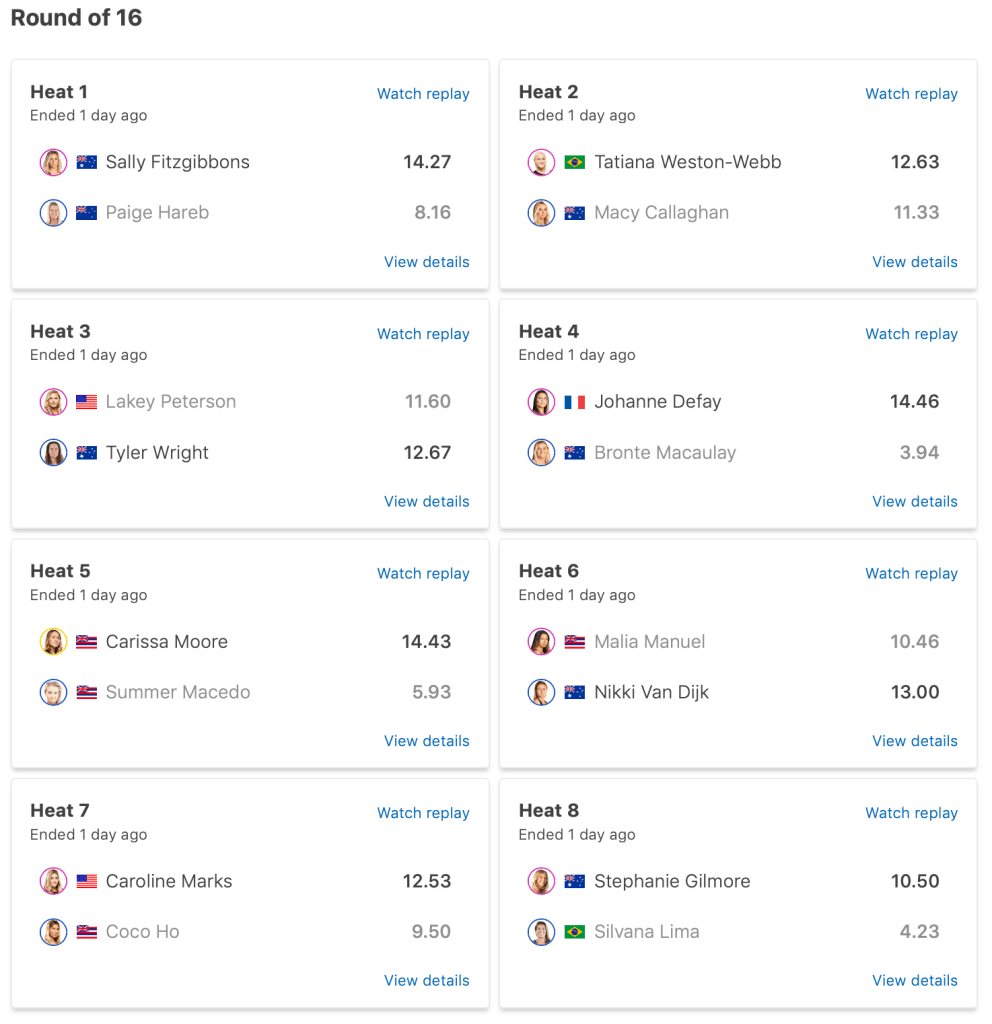Click Coco Ho's avatar photo

pyautogui.click(x=53, y=932)
